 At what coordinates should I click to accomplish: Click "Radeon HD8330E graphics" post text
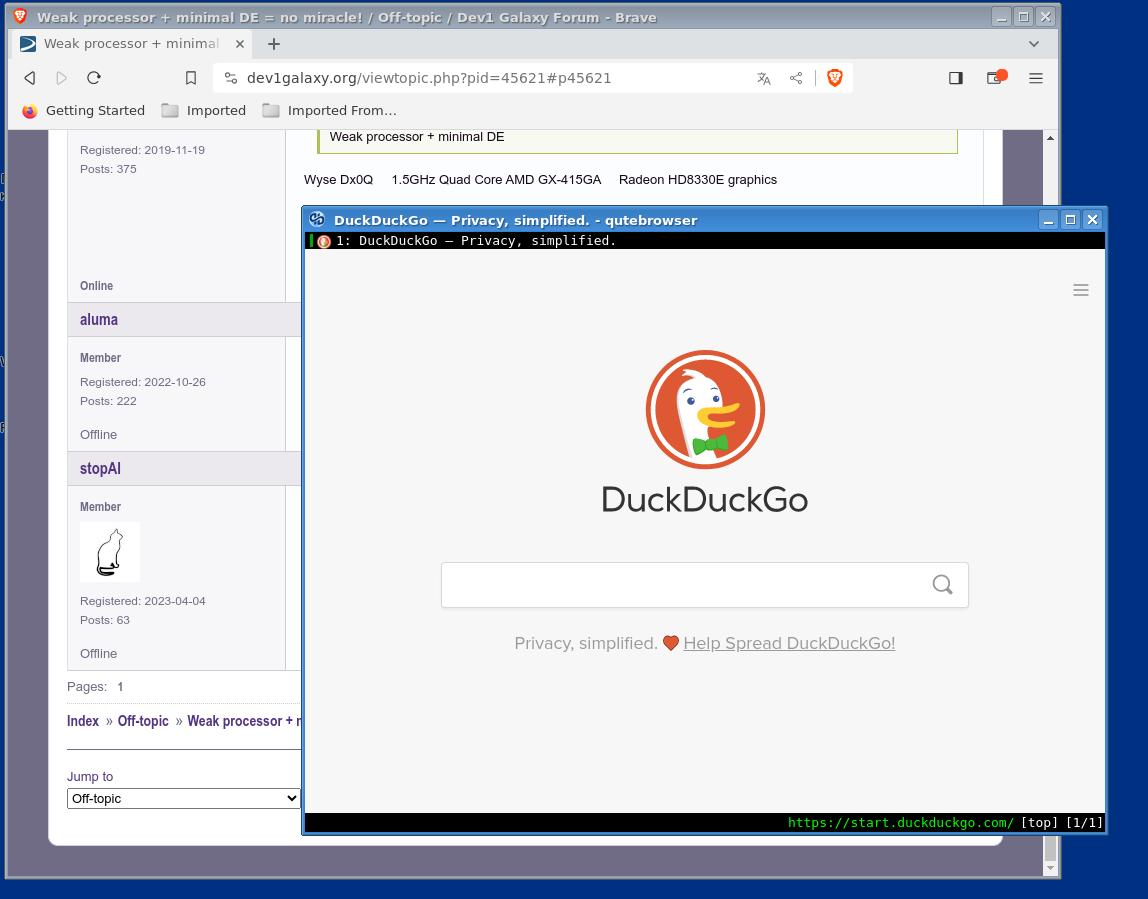tap(698, 180)
